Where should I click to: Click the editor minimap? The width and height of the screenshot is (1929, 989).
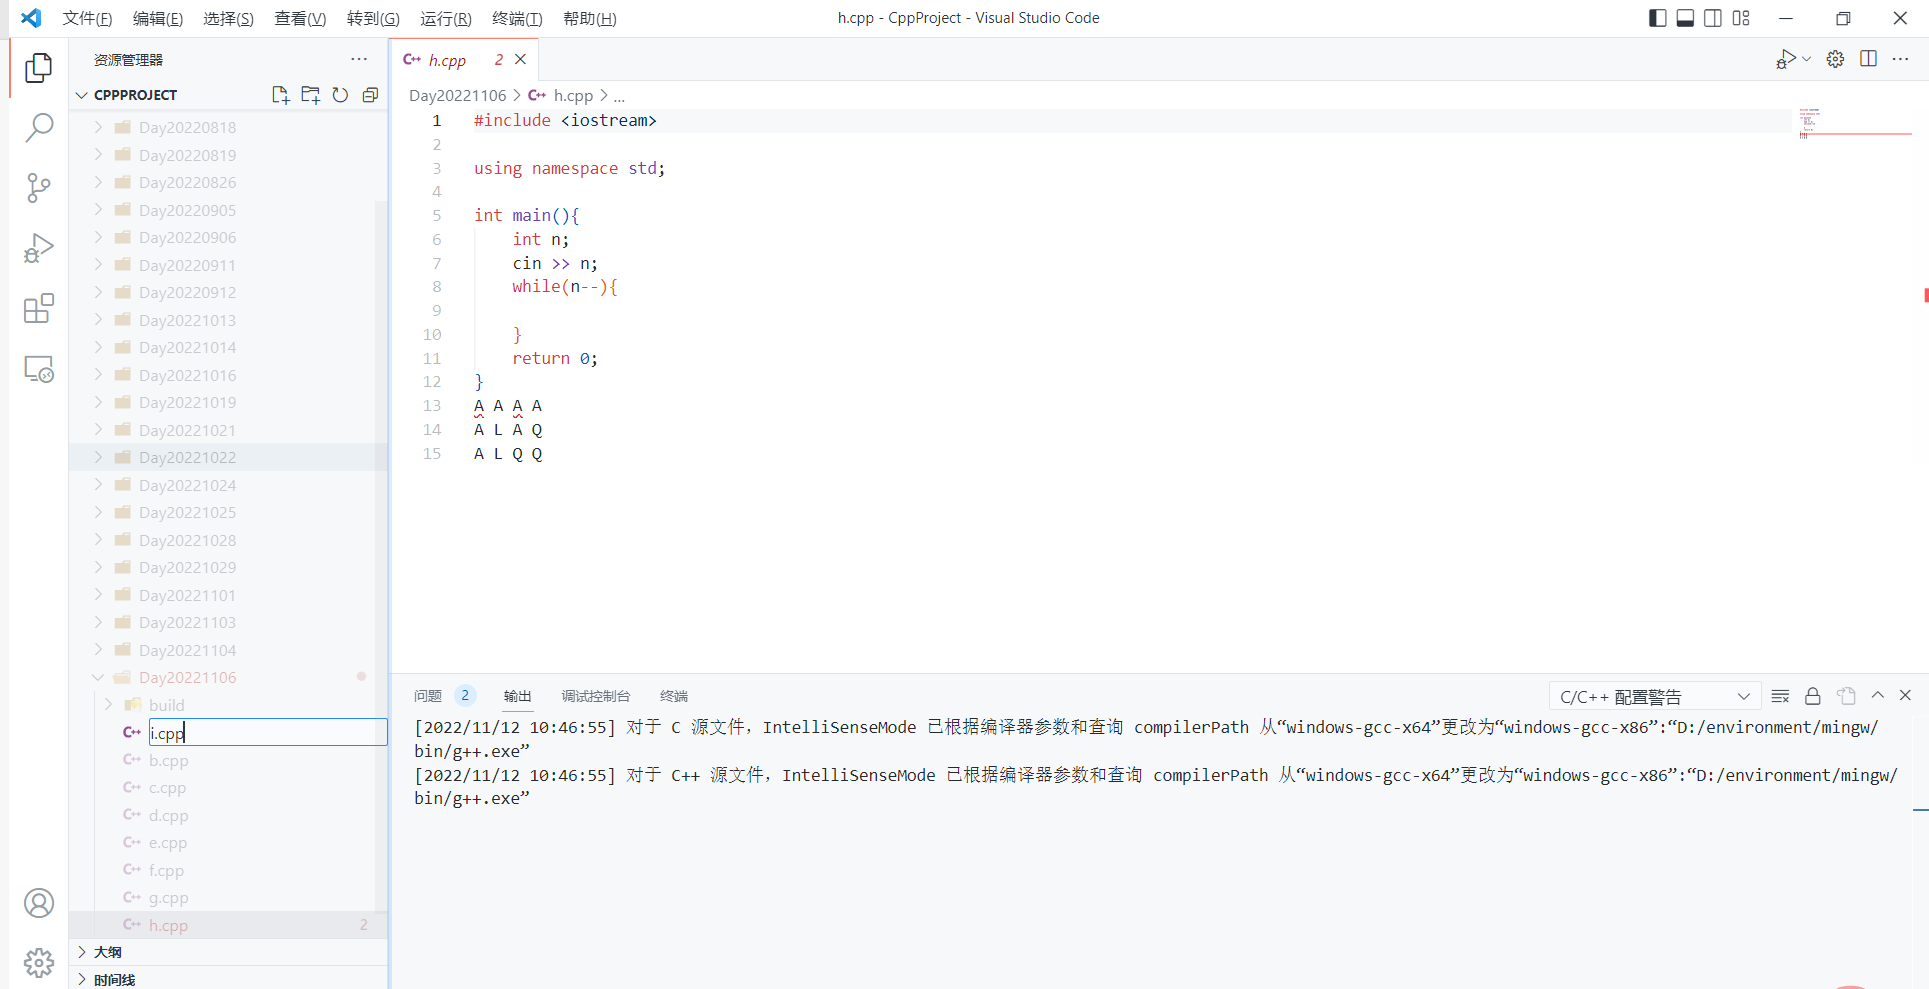[1854, 124]
